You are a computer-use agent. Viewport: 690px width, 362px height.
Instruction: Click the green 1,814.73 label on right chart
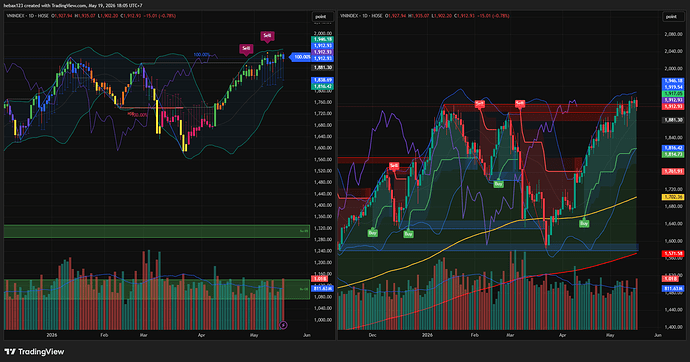(673, 154)
